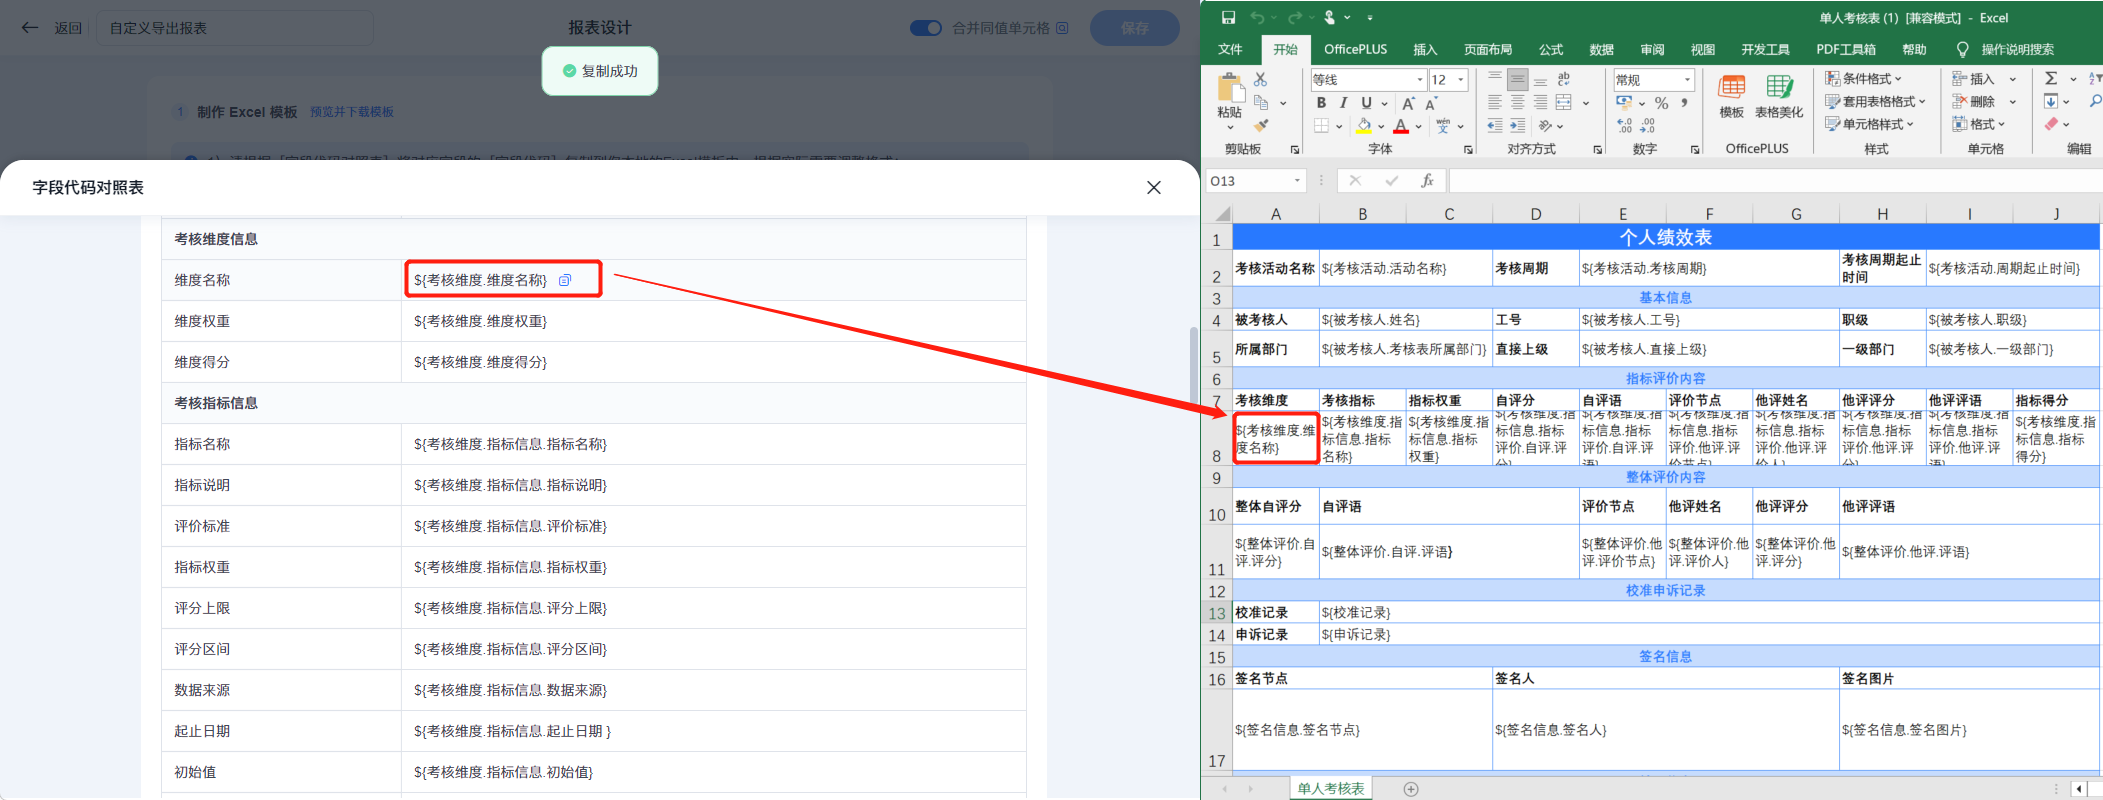
Task: Open the 单元格样式 dropdown
Action: (x=1869, y=124)
